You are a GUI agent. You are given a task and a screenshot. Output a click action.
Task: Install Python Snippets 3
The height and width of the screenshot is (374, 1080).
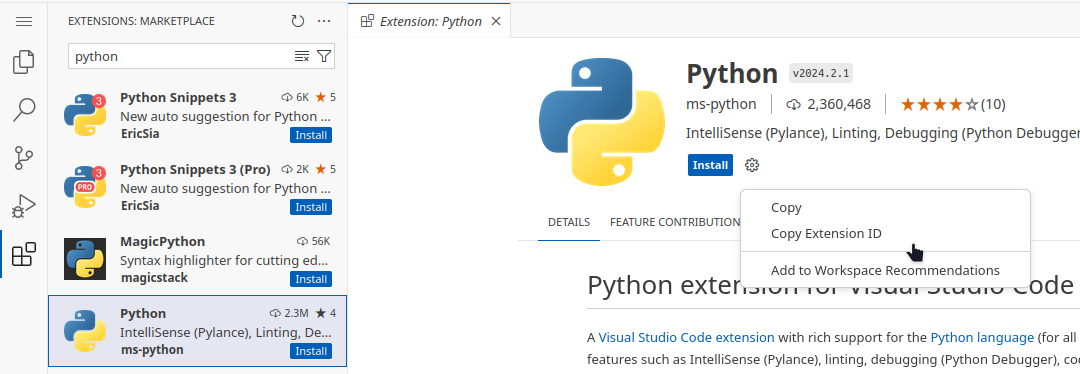pyautogui.click(x=311, y=135)
